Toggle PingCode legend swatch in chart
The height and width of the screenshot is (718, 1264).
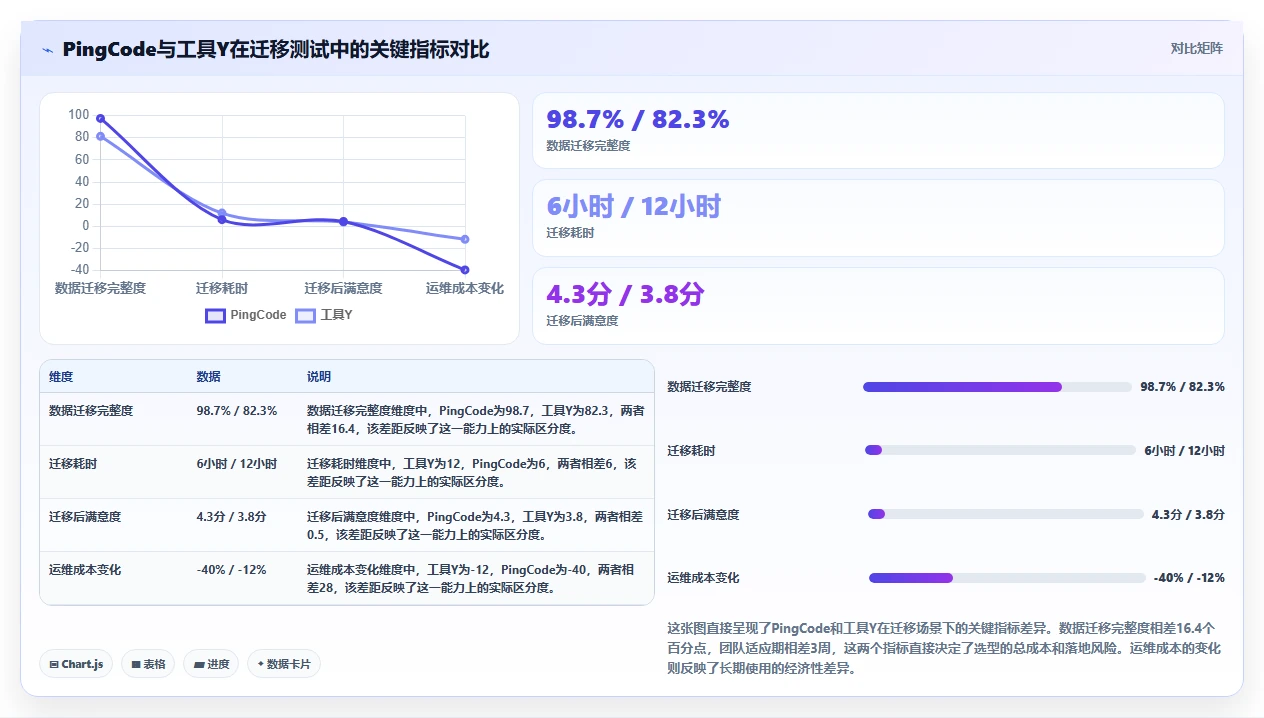pos(215,315)
